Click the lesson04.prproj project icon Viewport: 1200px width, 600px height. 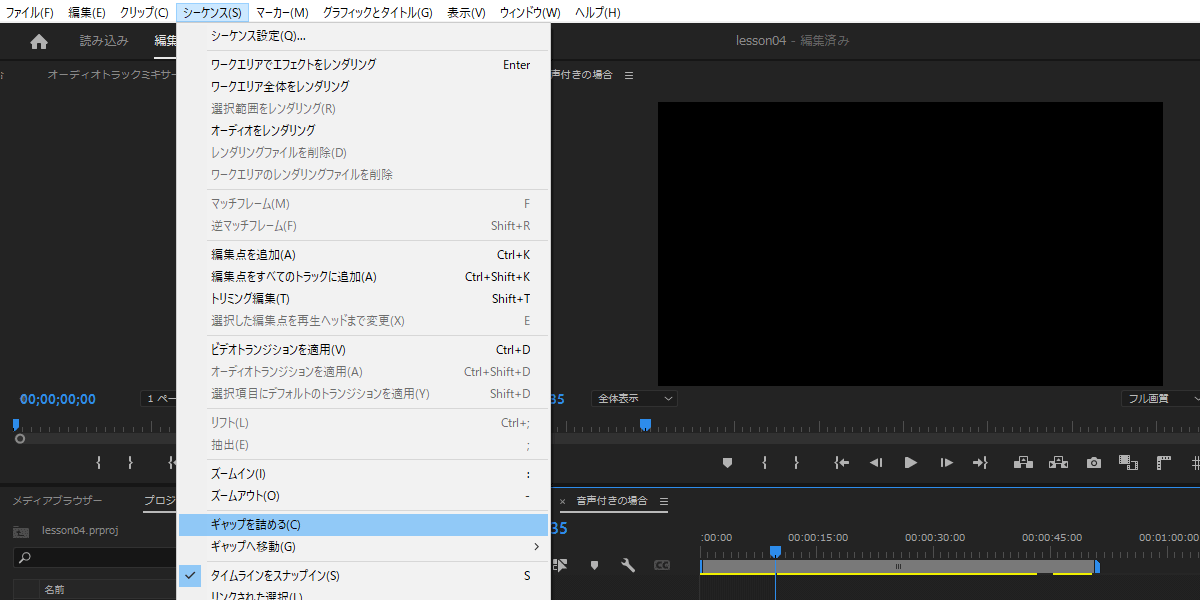[20, 530]
